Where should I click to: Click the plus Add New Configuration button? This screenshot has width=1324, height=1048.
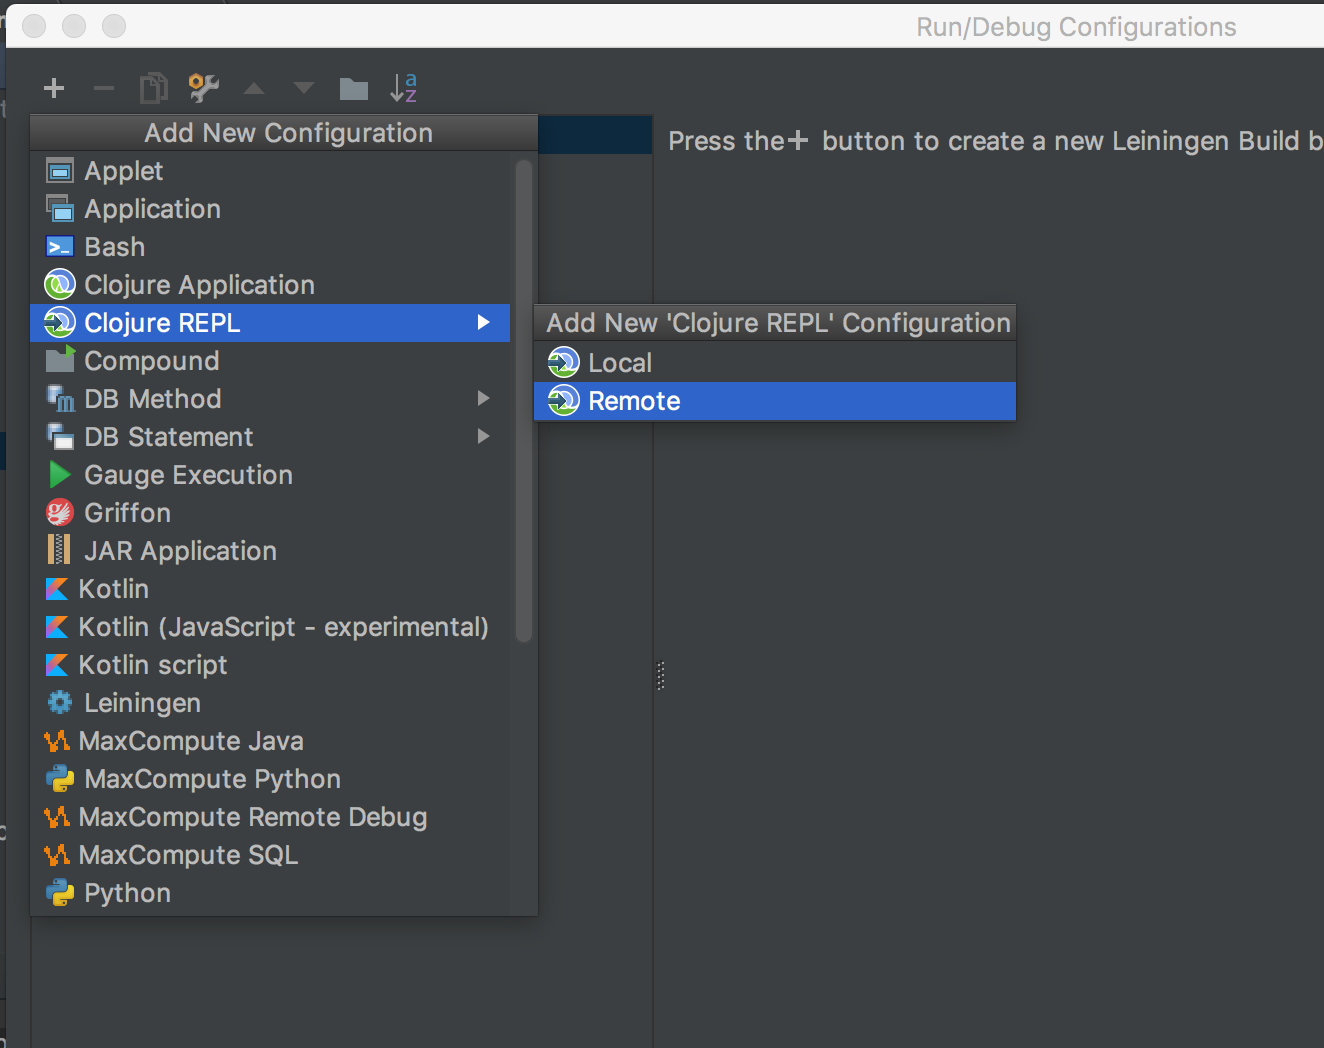point(54,89)
